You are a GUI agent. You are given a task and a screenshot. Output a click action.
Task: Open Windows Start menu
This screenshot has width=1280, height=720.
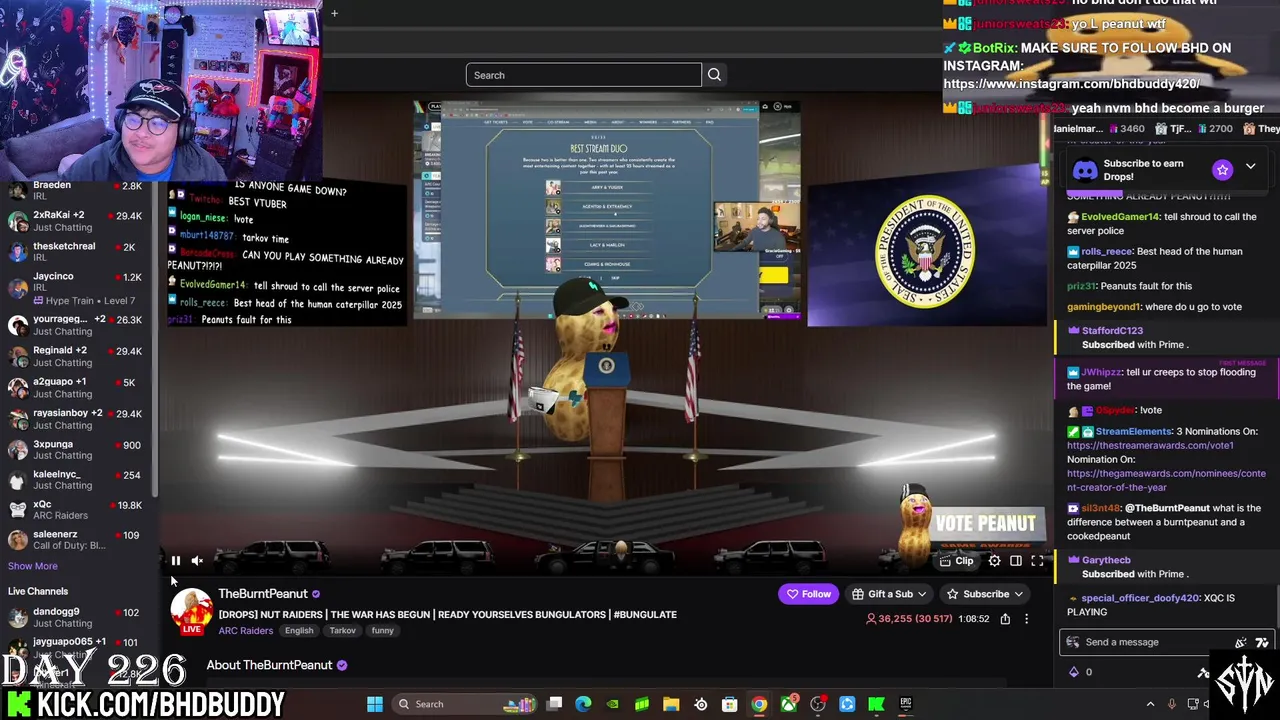click(375, 704)
